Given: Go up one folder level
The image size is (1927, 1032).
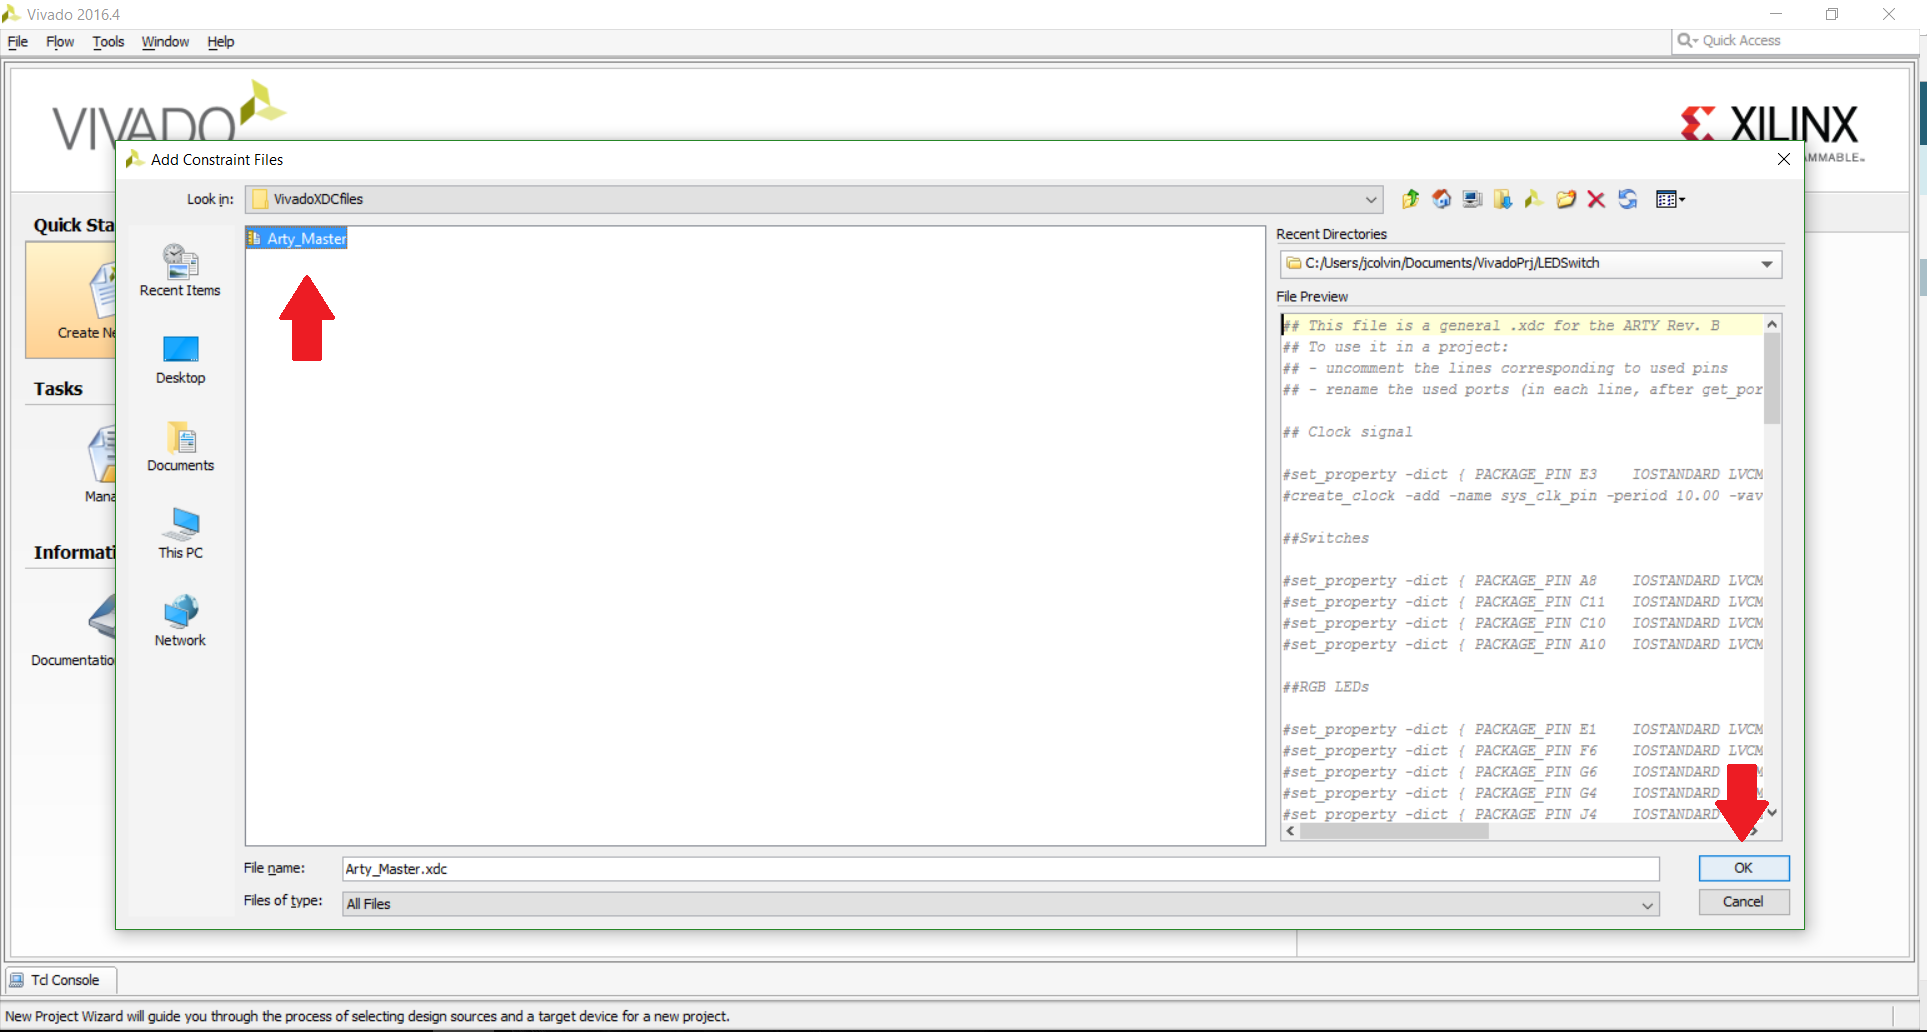Looking at the screenshot, I should (1410, 199).
